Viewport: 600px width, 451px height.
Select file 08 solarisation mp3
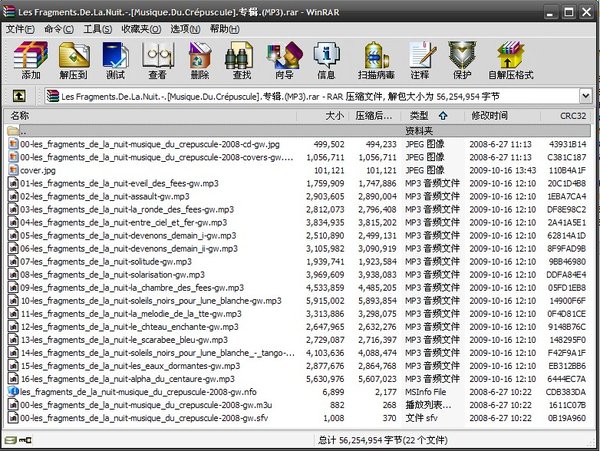click(112, 275)
